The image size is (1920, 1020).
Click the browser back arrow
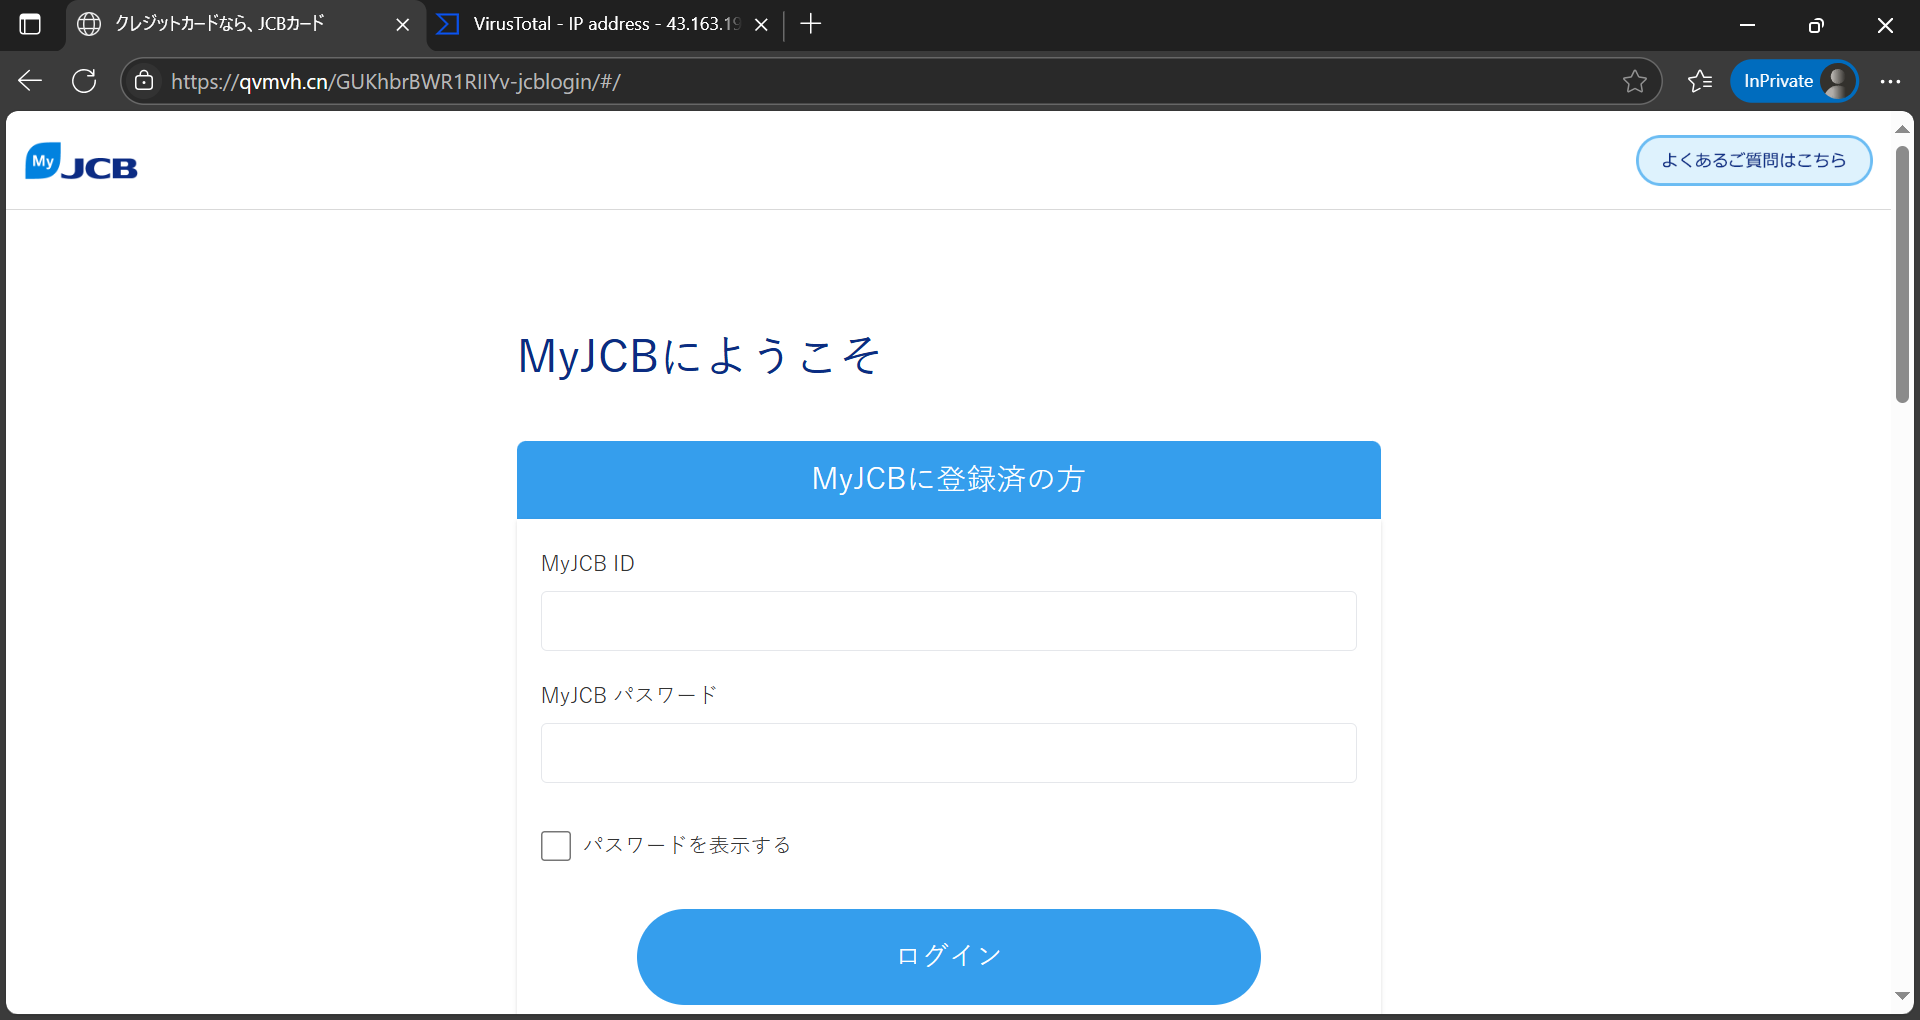(x=30, y=81)
